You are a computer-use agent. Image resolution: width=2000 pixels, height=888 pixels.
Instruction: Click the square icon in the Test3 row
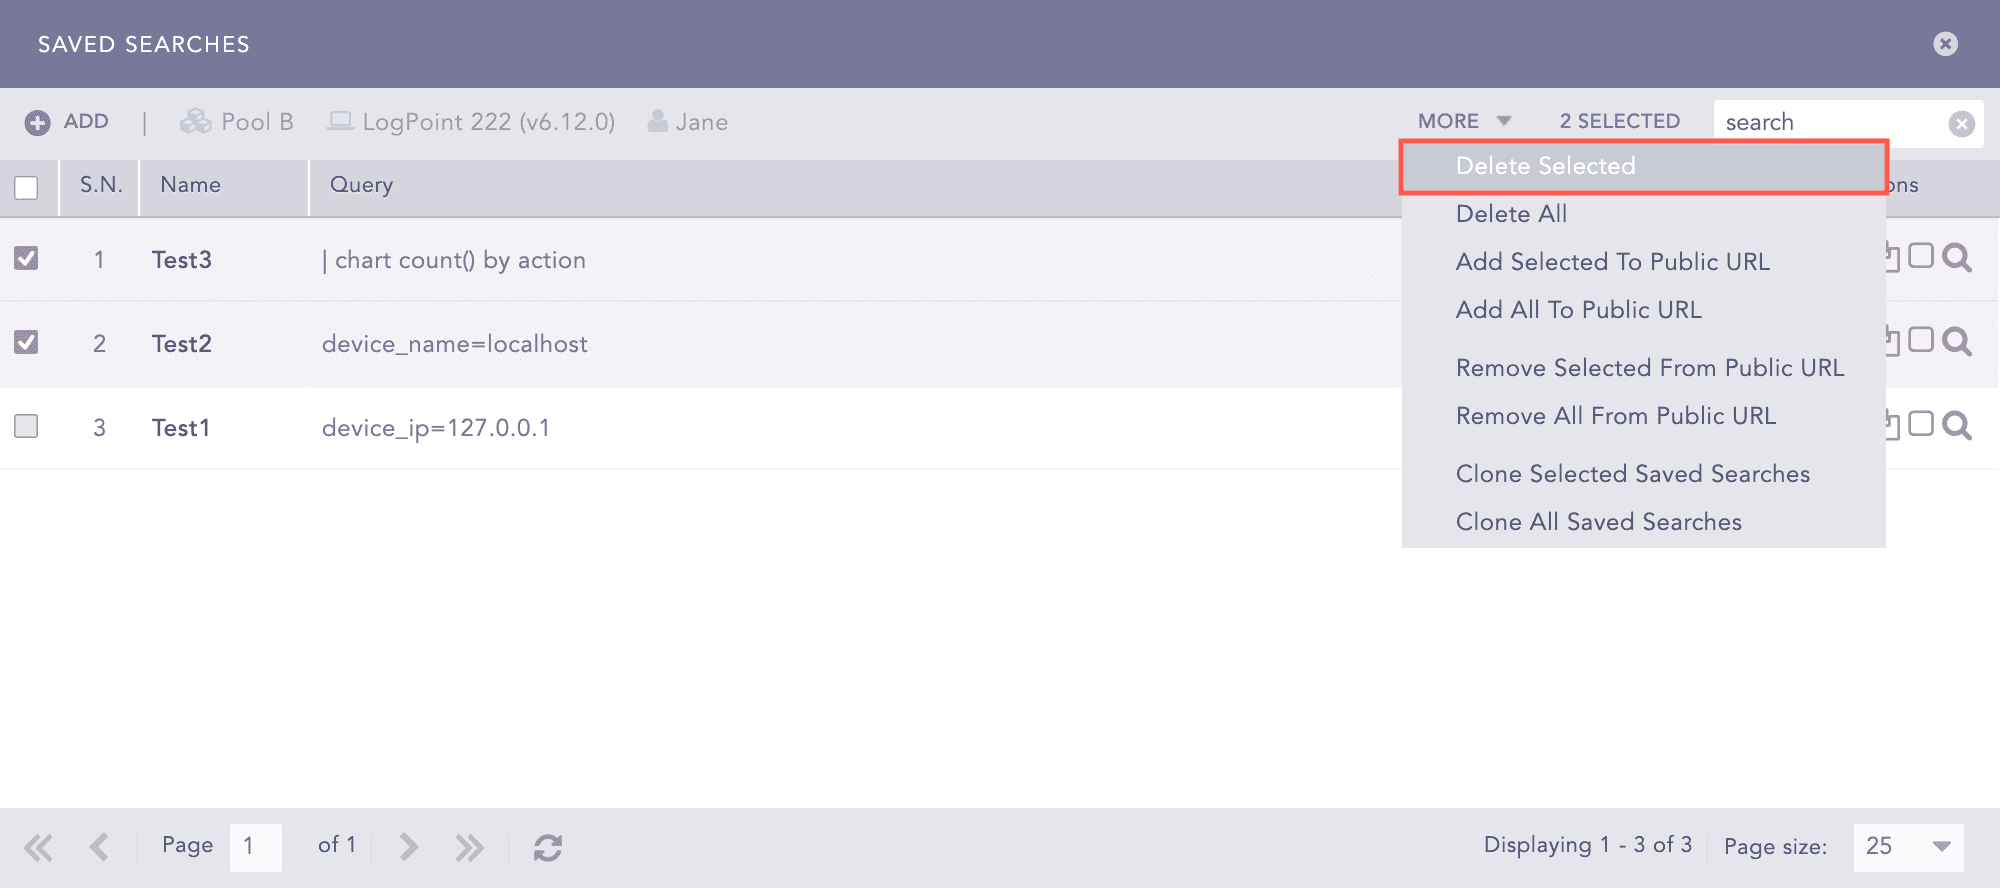(x=1920, y=256)
